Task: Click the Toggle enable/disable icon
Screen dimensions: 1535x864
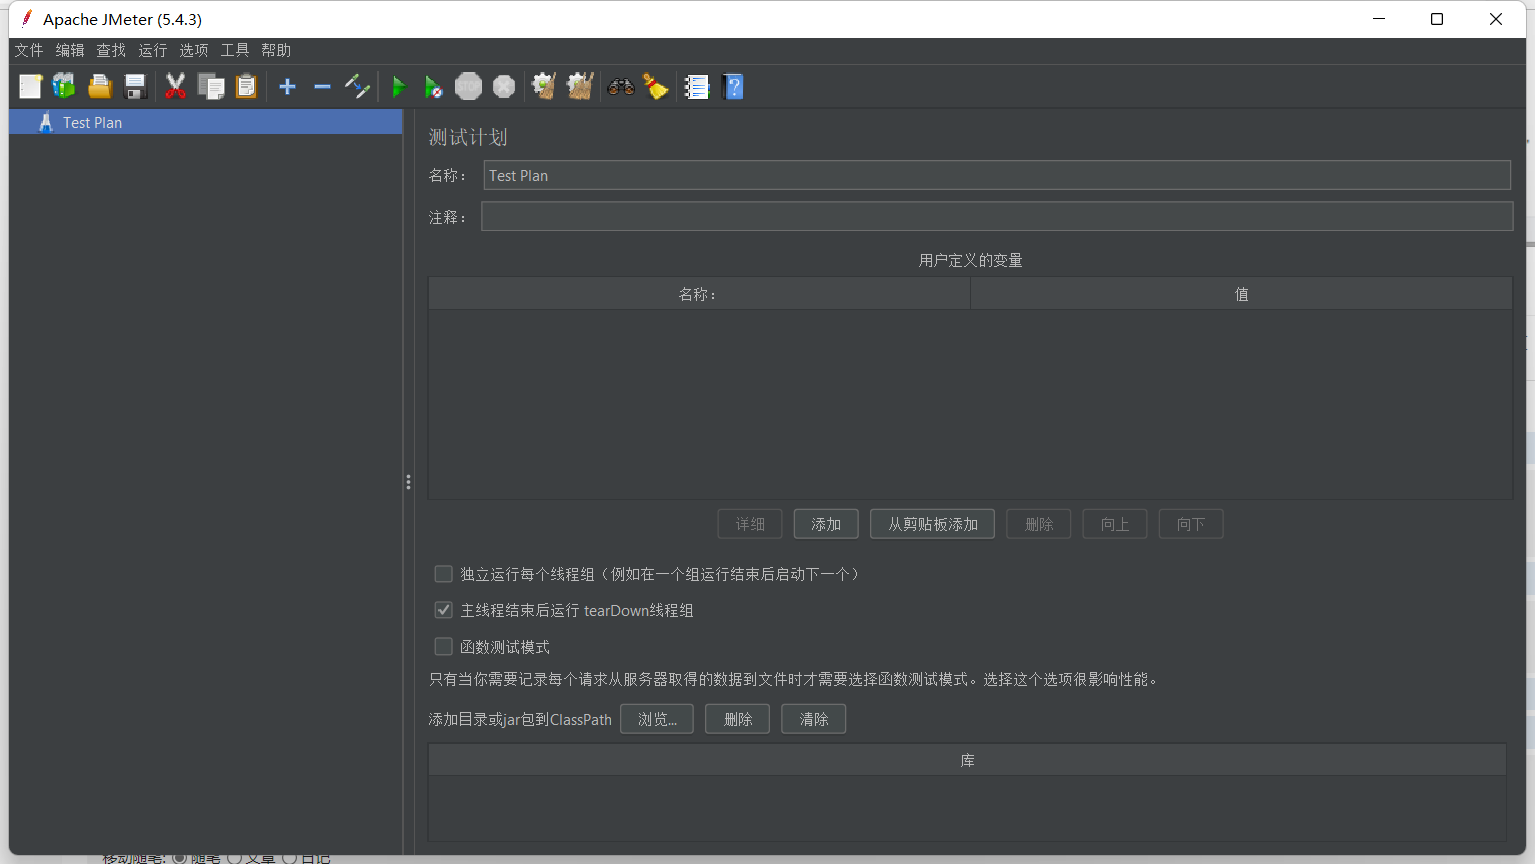Action: point(357,87)
